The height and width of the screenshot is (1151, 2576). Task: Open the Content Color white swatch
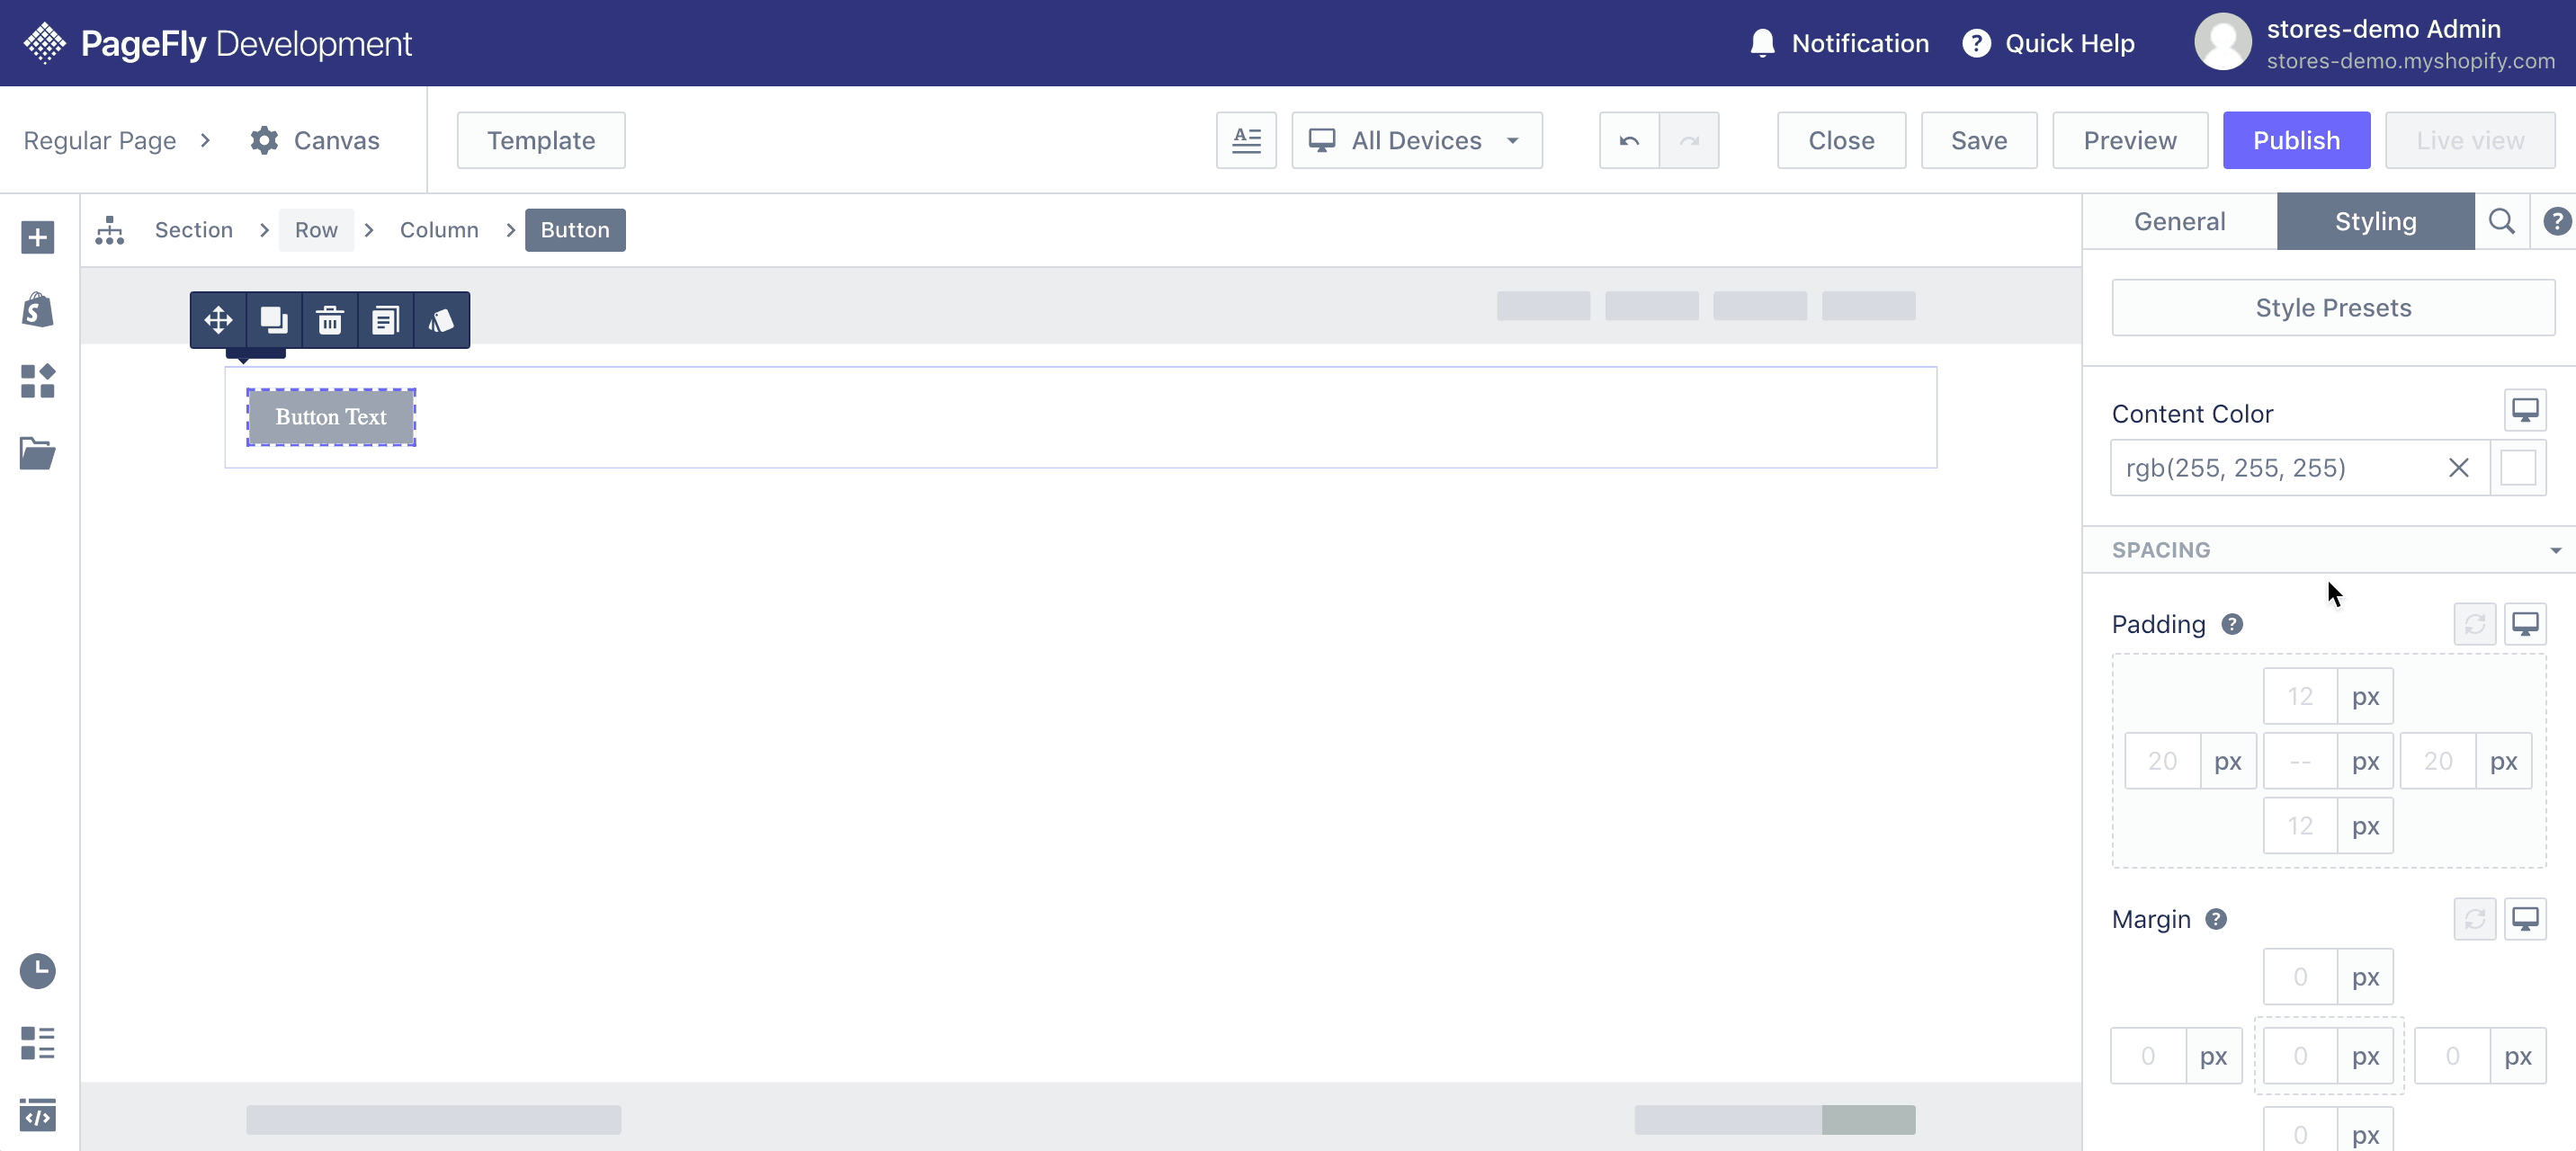[x=2517, y=468]
